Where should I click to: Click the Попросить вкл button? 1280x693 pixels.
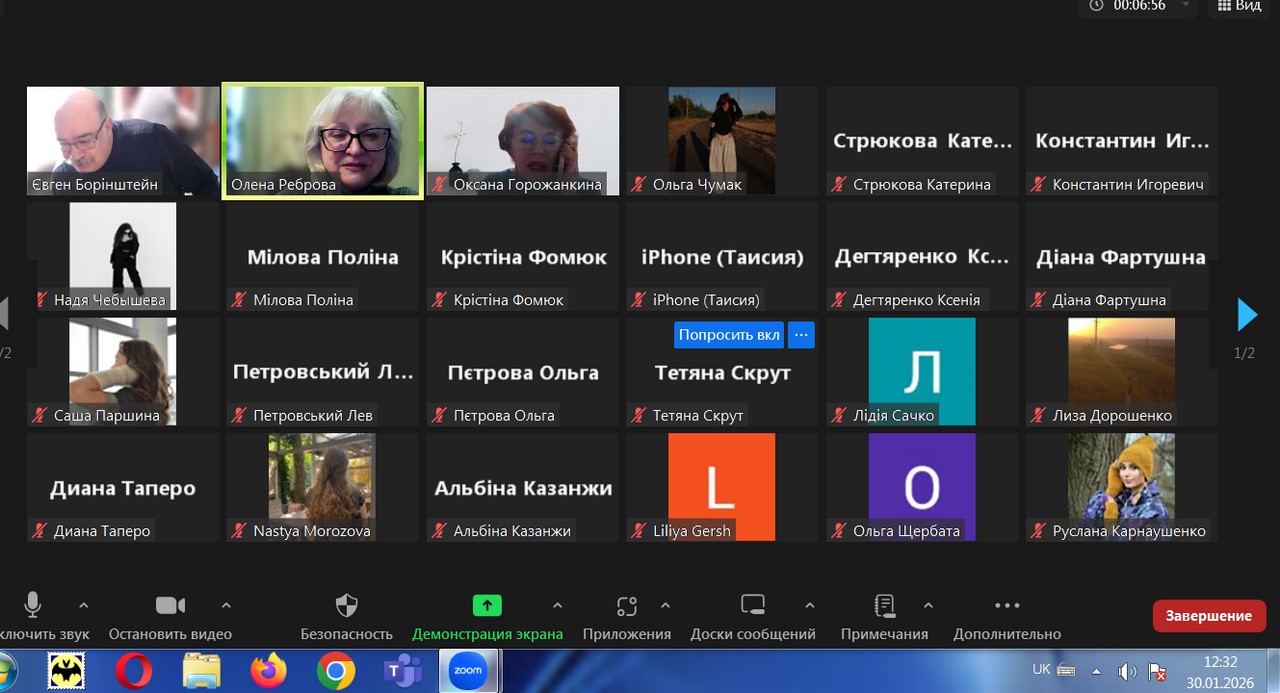pyautogui.click(x=729, y=335)
